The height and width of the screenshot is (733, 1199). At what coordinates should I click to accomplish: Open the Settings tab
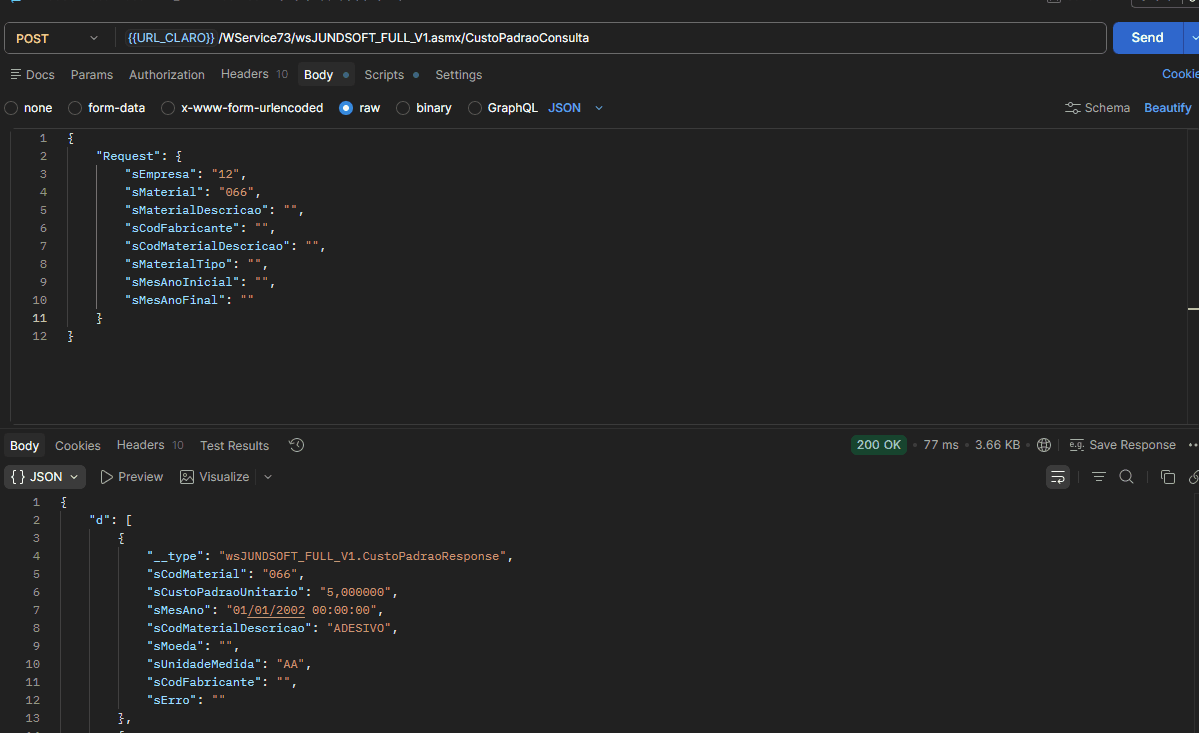click(x=459, y=74)
